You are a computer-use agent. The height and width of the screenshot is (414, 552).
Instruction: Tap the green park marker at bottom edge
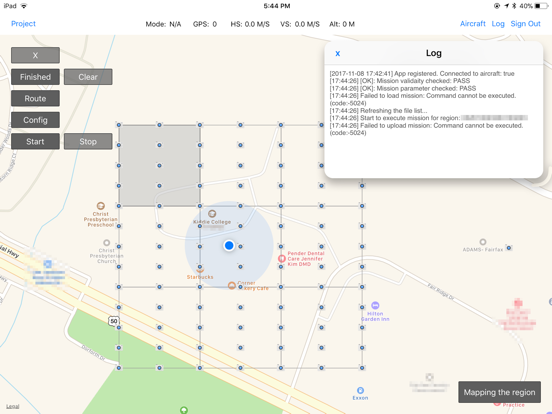click(x=184, y=410)
